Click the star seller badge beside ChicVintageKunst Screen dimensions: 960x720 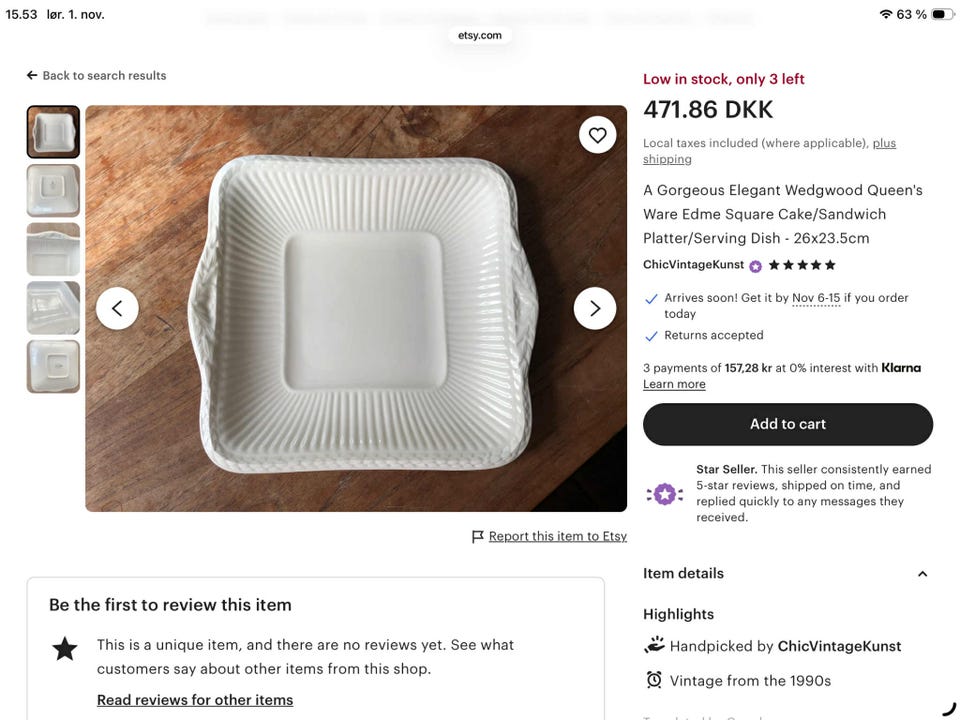tap(756, 266)
